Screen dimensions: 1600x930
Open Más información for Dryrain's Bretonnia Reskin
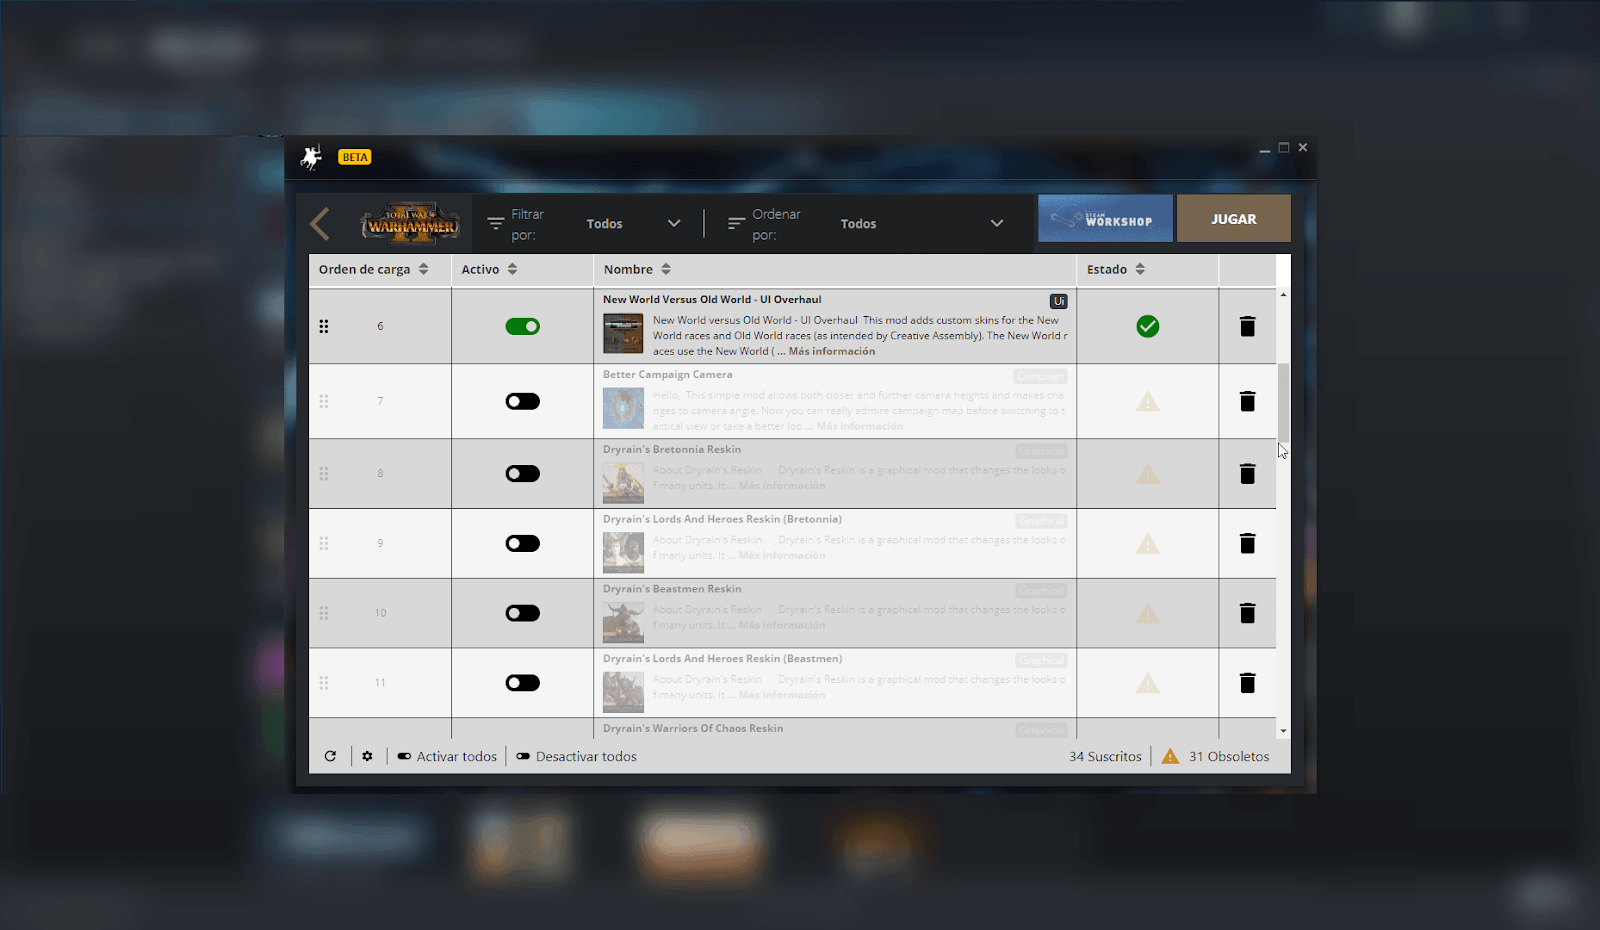782,486
